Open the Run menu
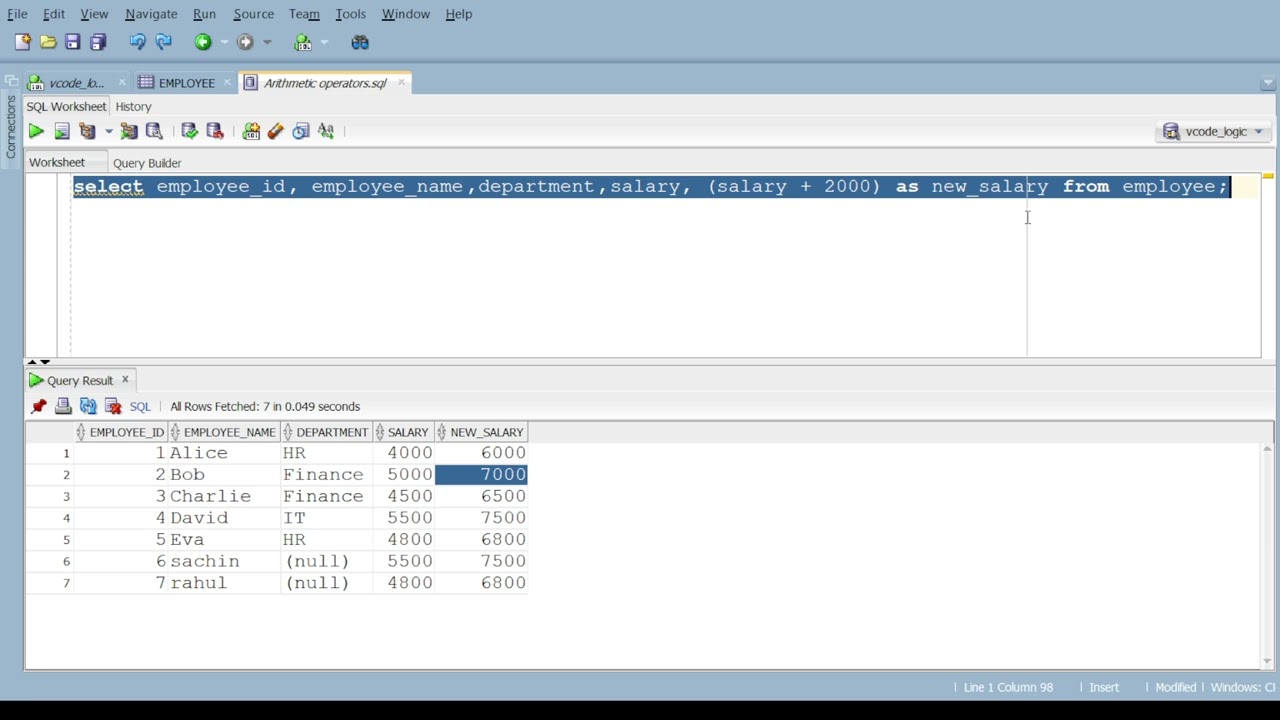The height and width of the screenshot is (720, 1280). click(x=204, y=14)
